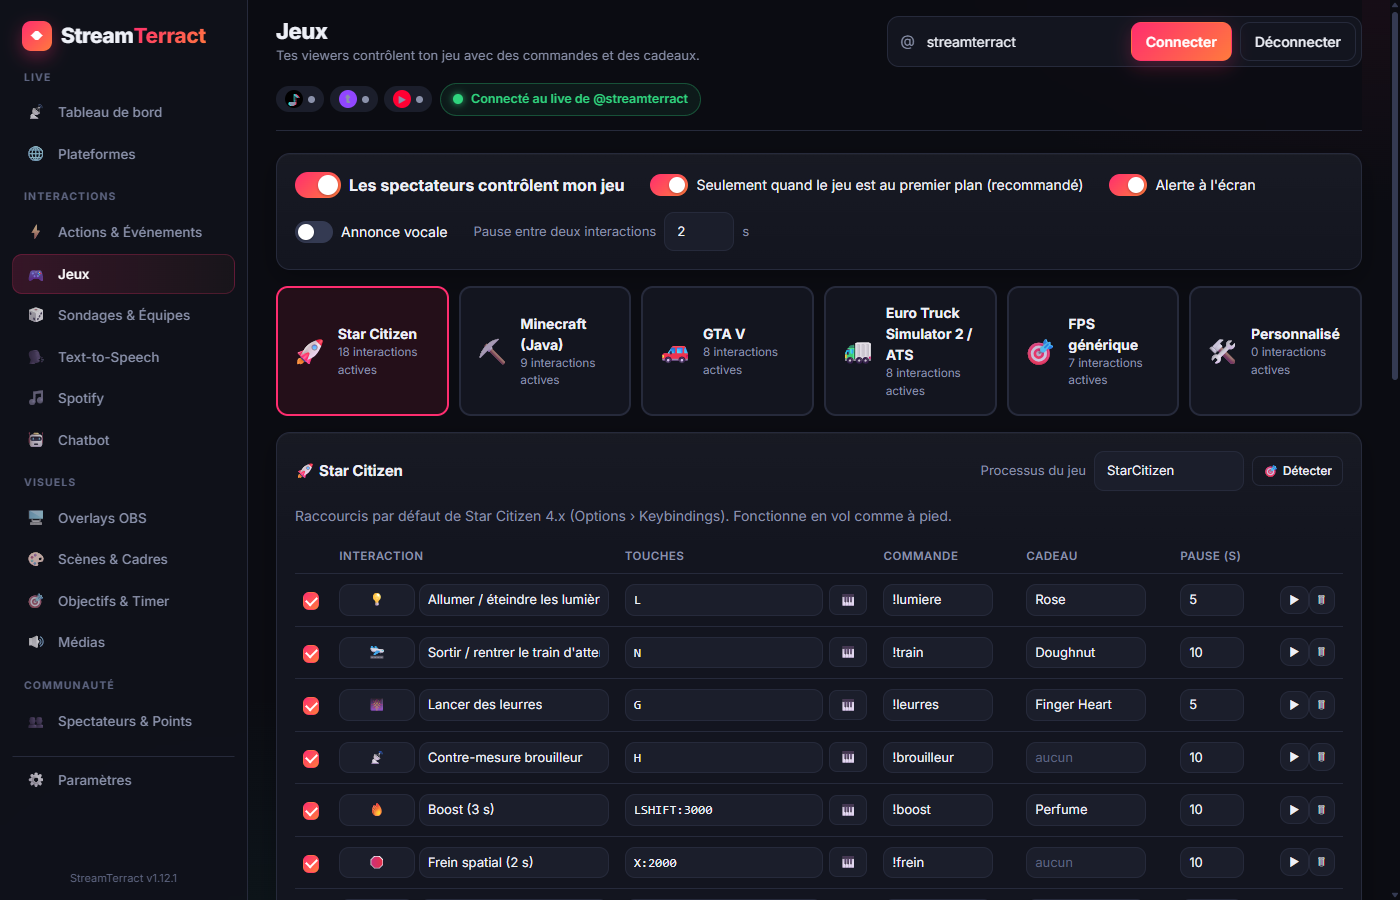
Task: Delete the !train interaction row
Action: 1321,652
